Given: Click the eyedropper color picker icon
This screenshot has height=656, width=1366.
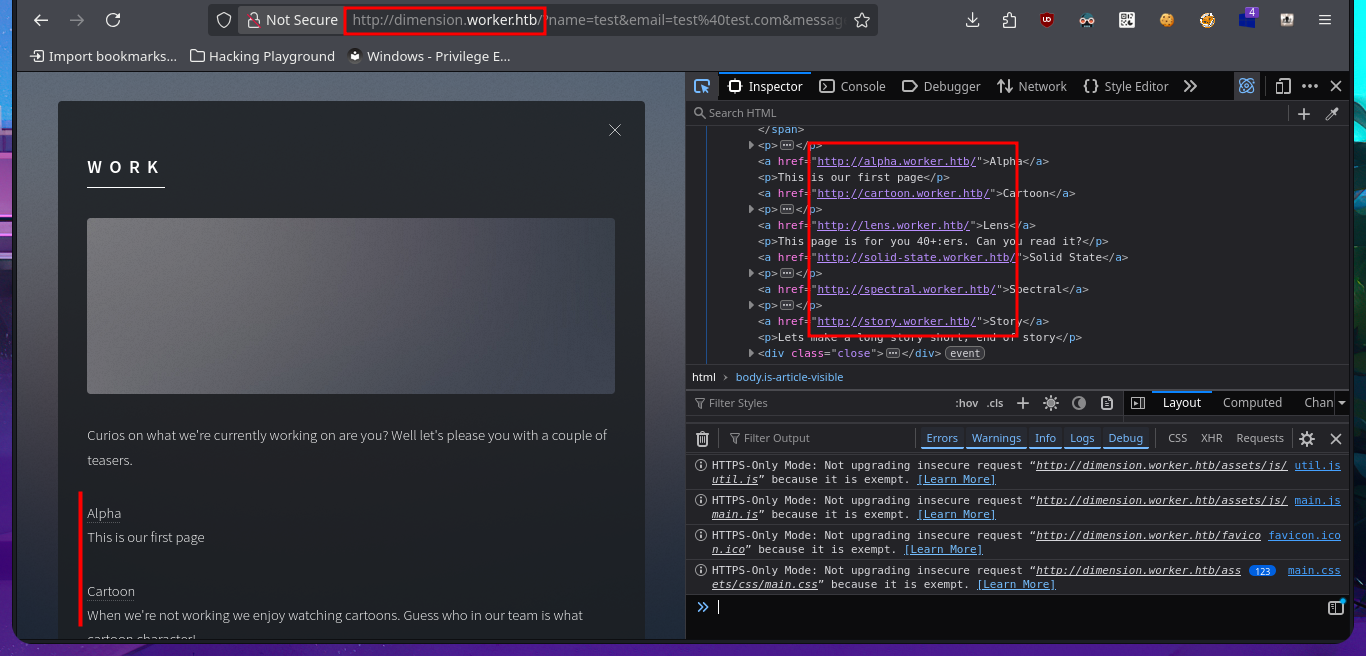Looking at the screenshot, I should [x=1332, y=114].
